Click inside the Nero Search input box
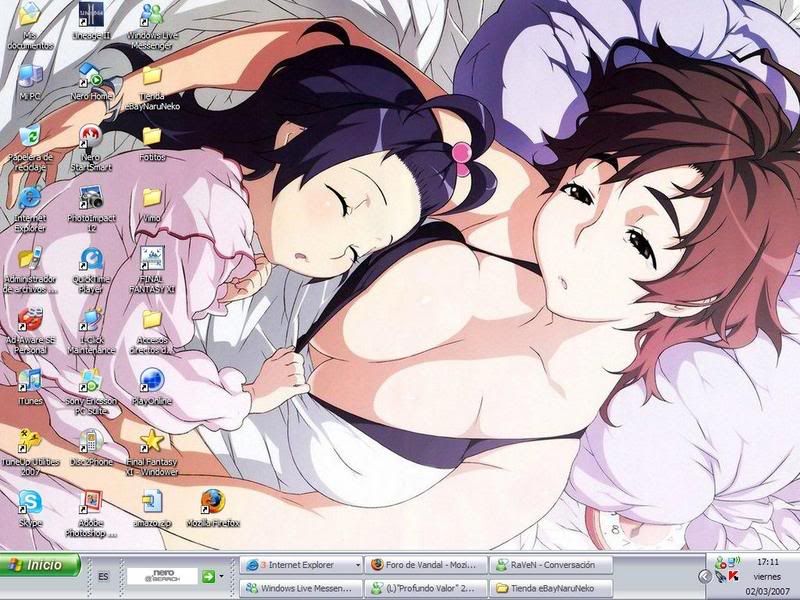The image size is (800, 600). click(x=162, y=577)
